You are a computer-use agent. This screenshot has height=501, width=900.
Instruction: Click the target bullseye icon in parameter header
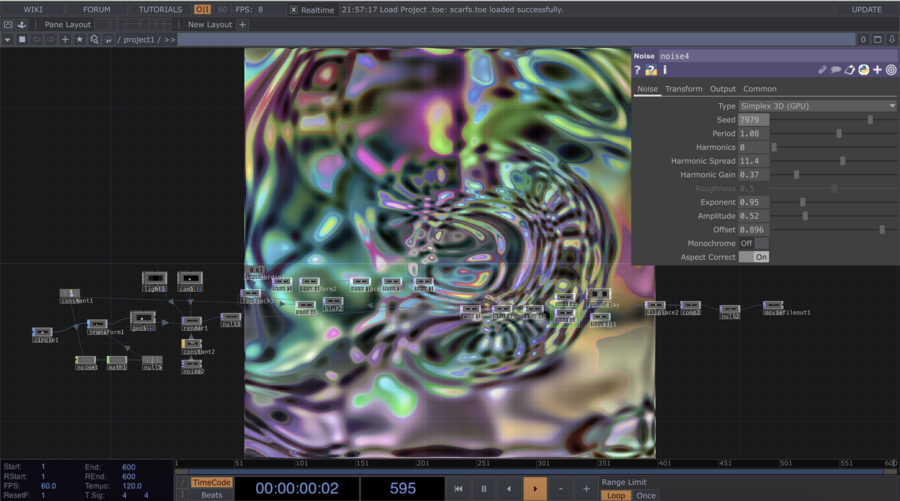[x=891, y=69]
